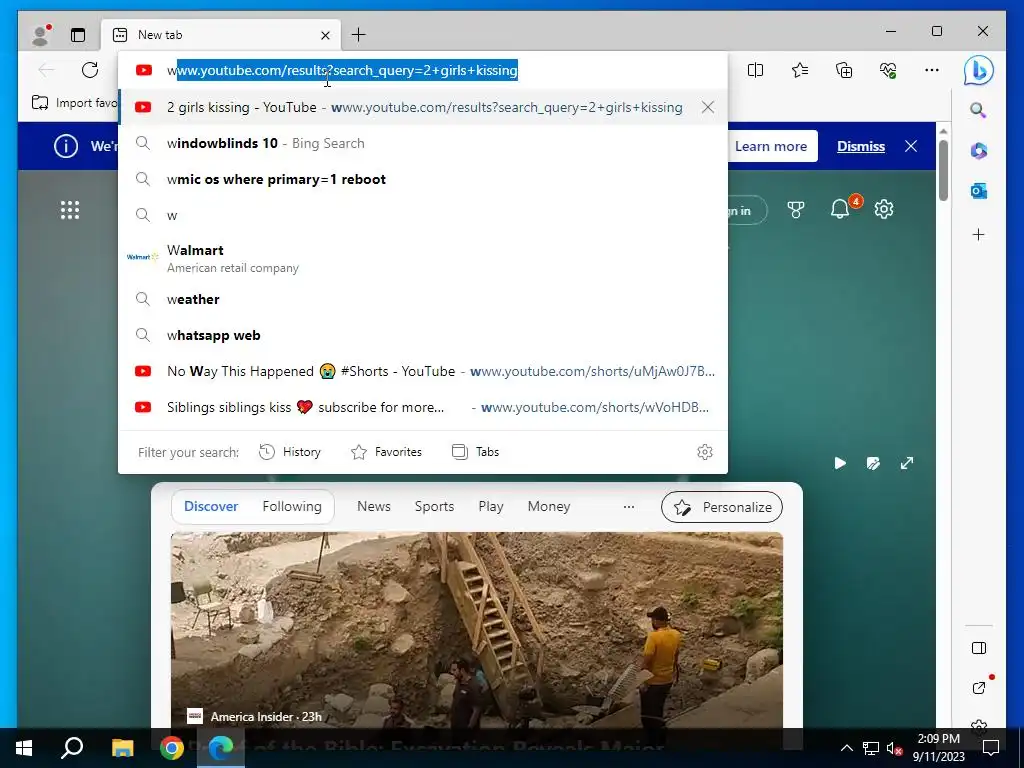The image size is (1024, 768).
Task: Click the Personalize button
Action: pyautogui.click(x=722, y=507)
